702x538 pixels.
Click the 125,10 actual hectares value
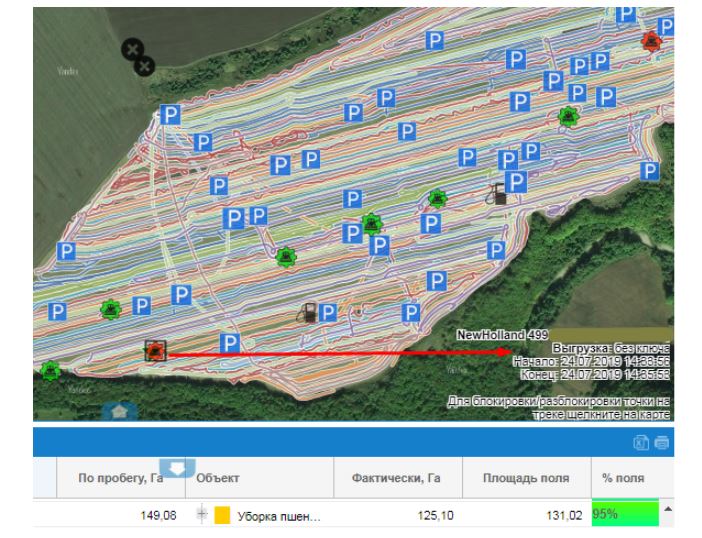(436, 516)
